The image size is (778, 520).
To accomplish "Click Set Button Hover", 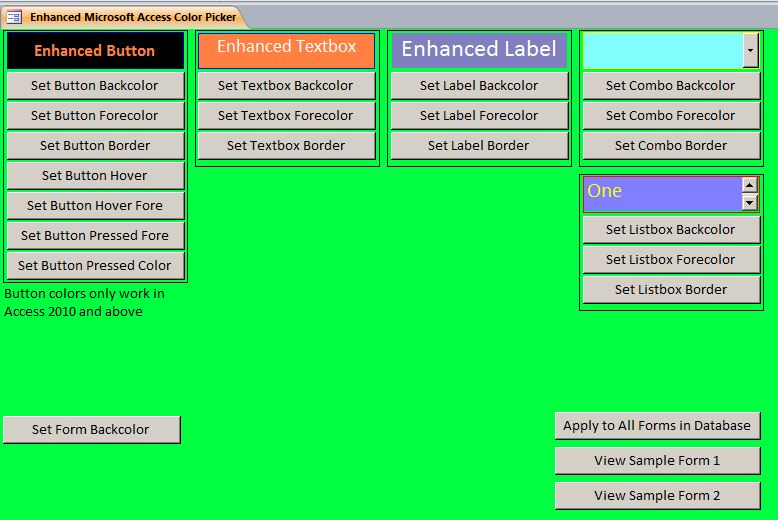I will 95,176.
